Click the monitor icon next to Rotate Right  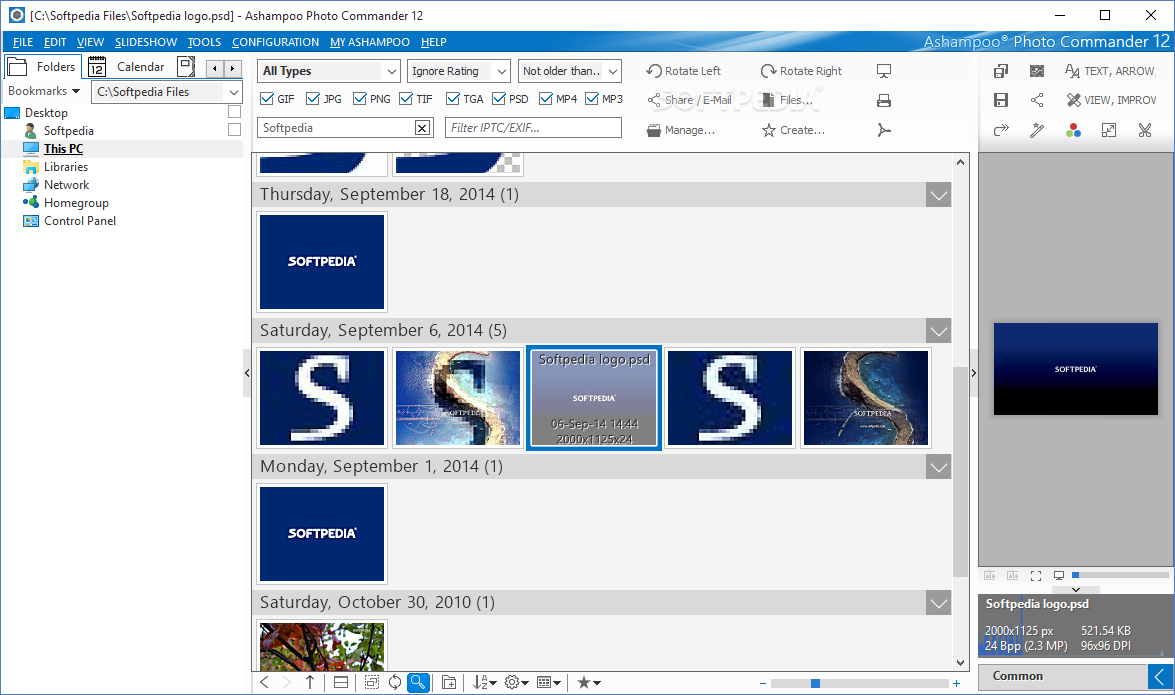coord(884,71)
